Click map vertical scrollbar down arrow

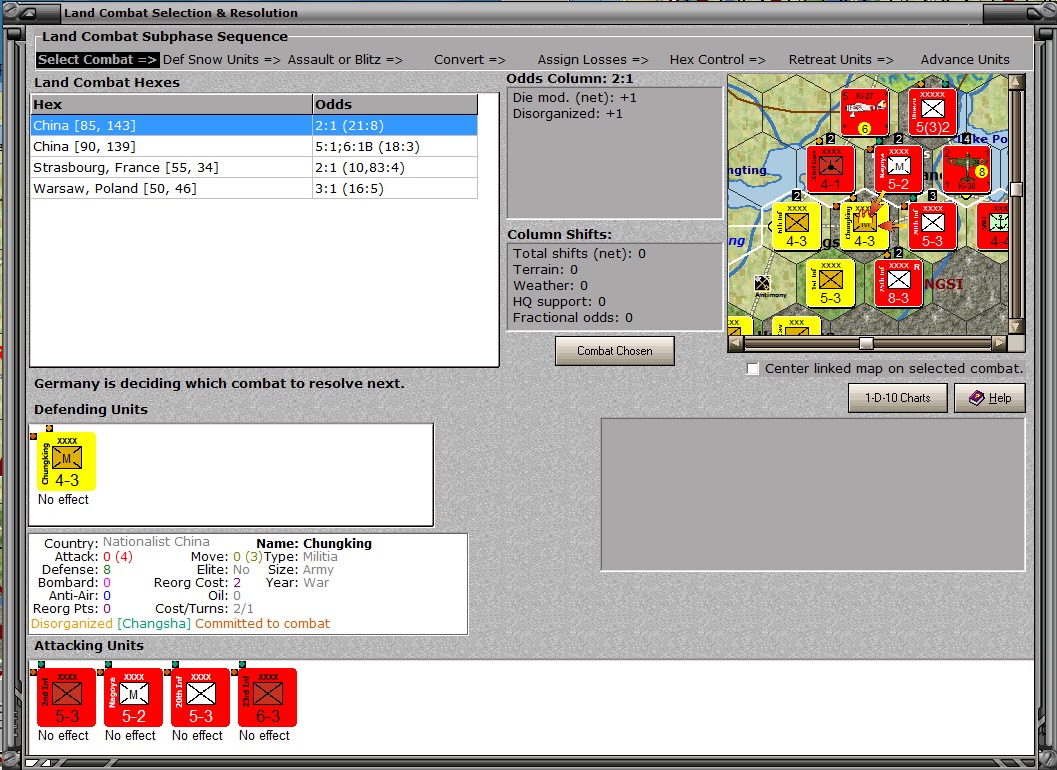1016,326
